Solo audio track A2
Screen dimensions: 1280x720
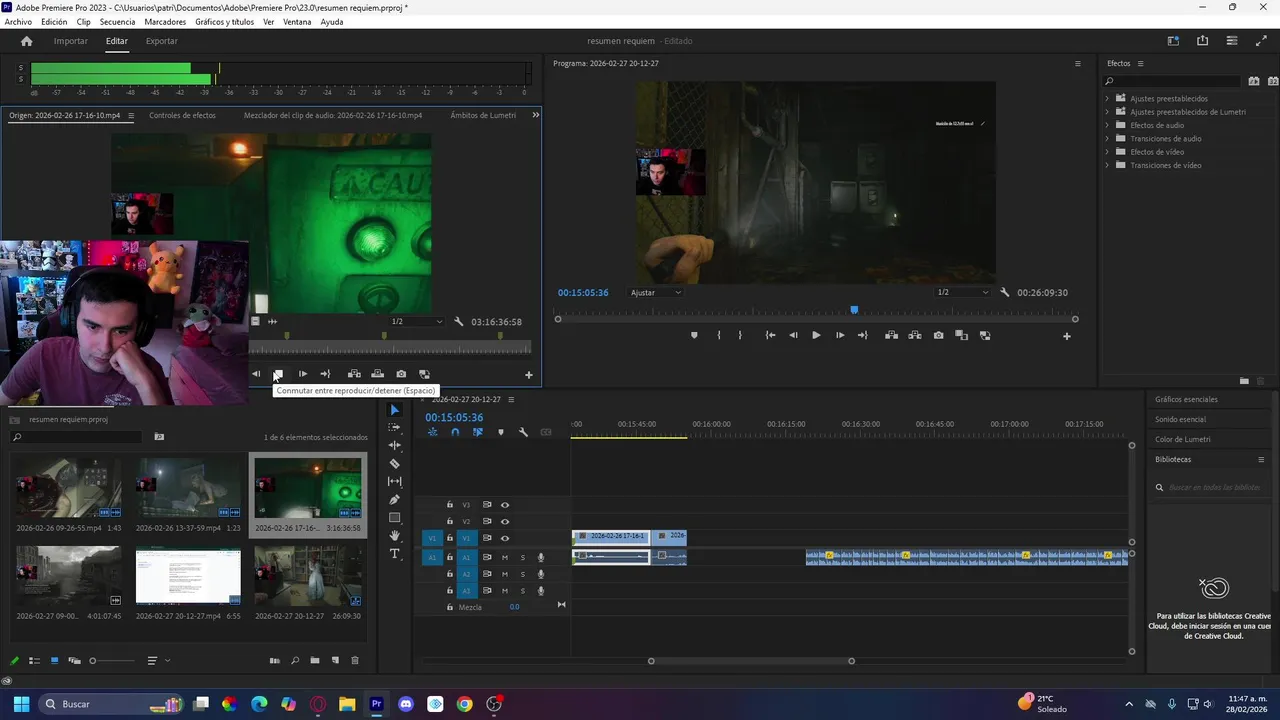click(x=522, y=574)
